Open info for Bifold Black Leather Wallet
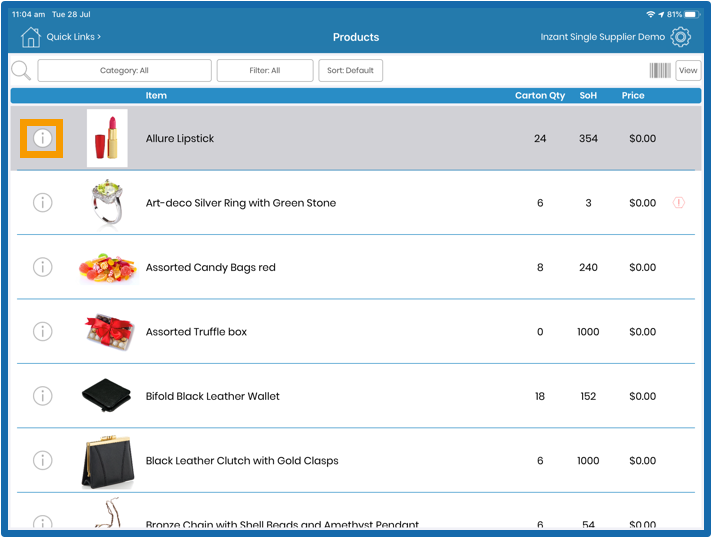This screenshot has width=712, height=537. (42, 396)
